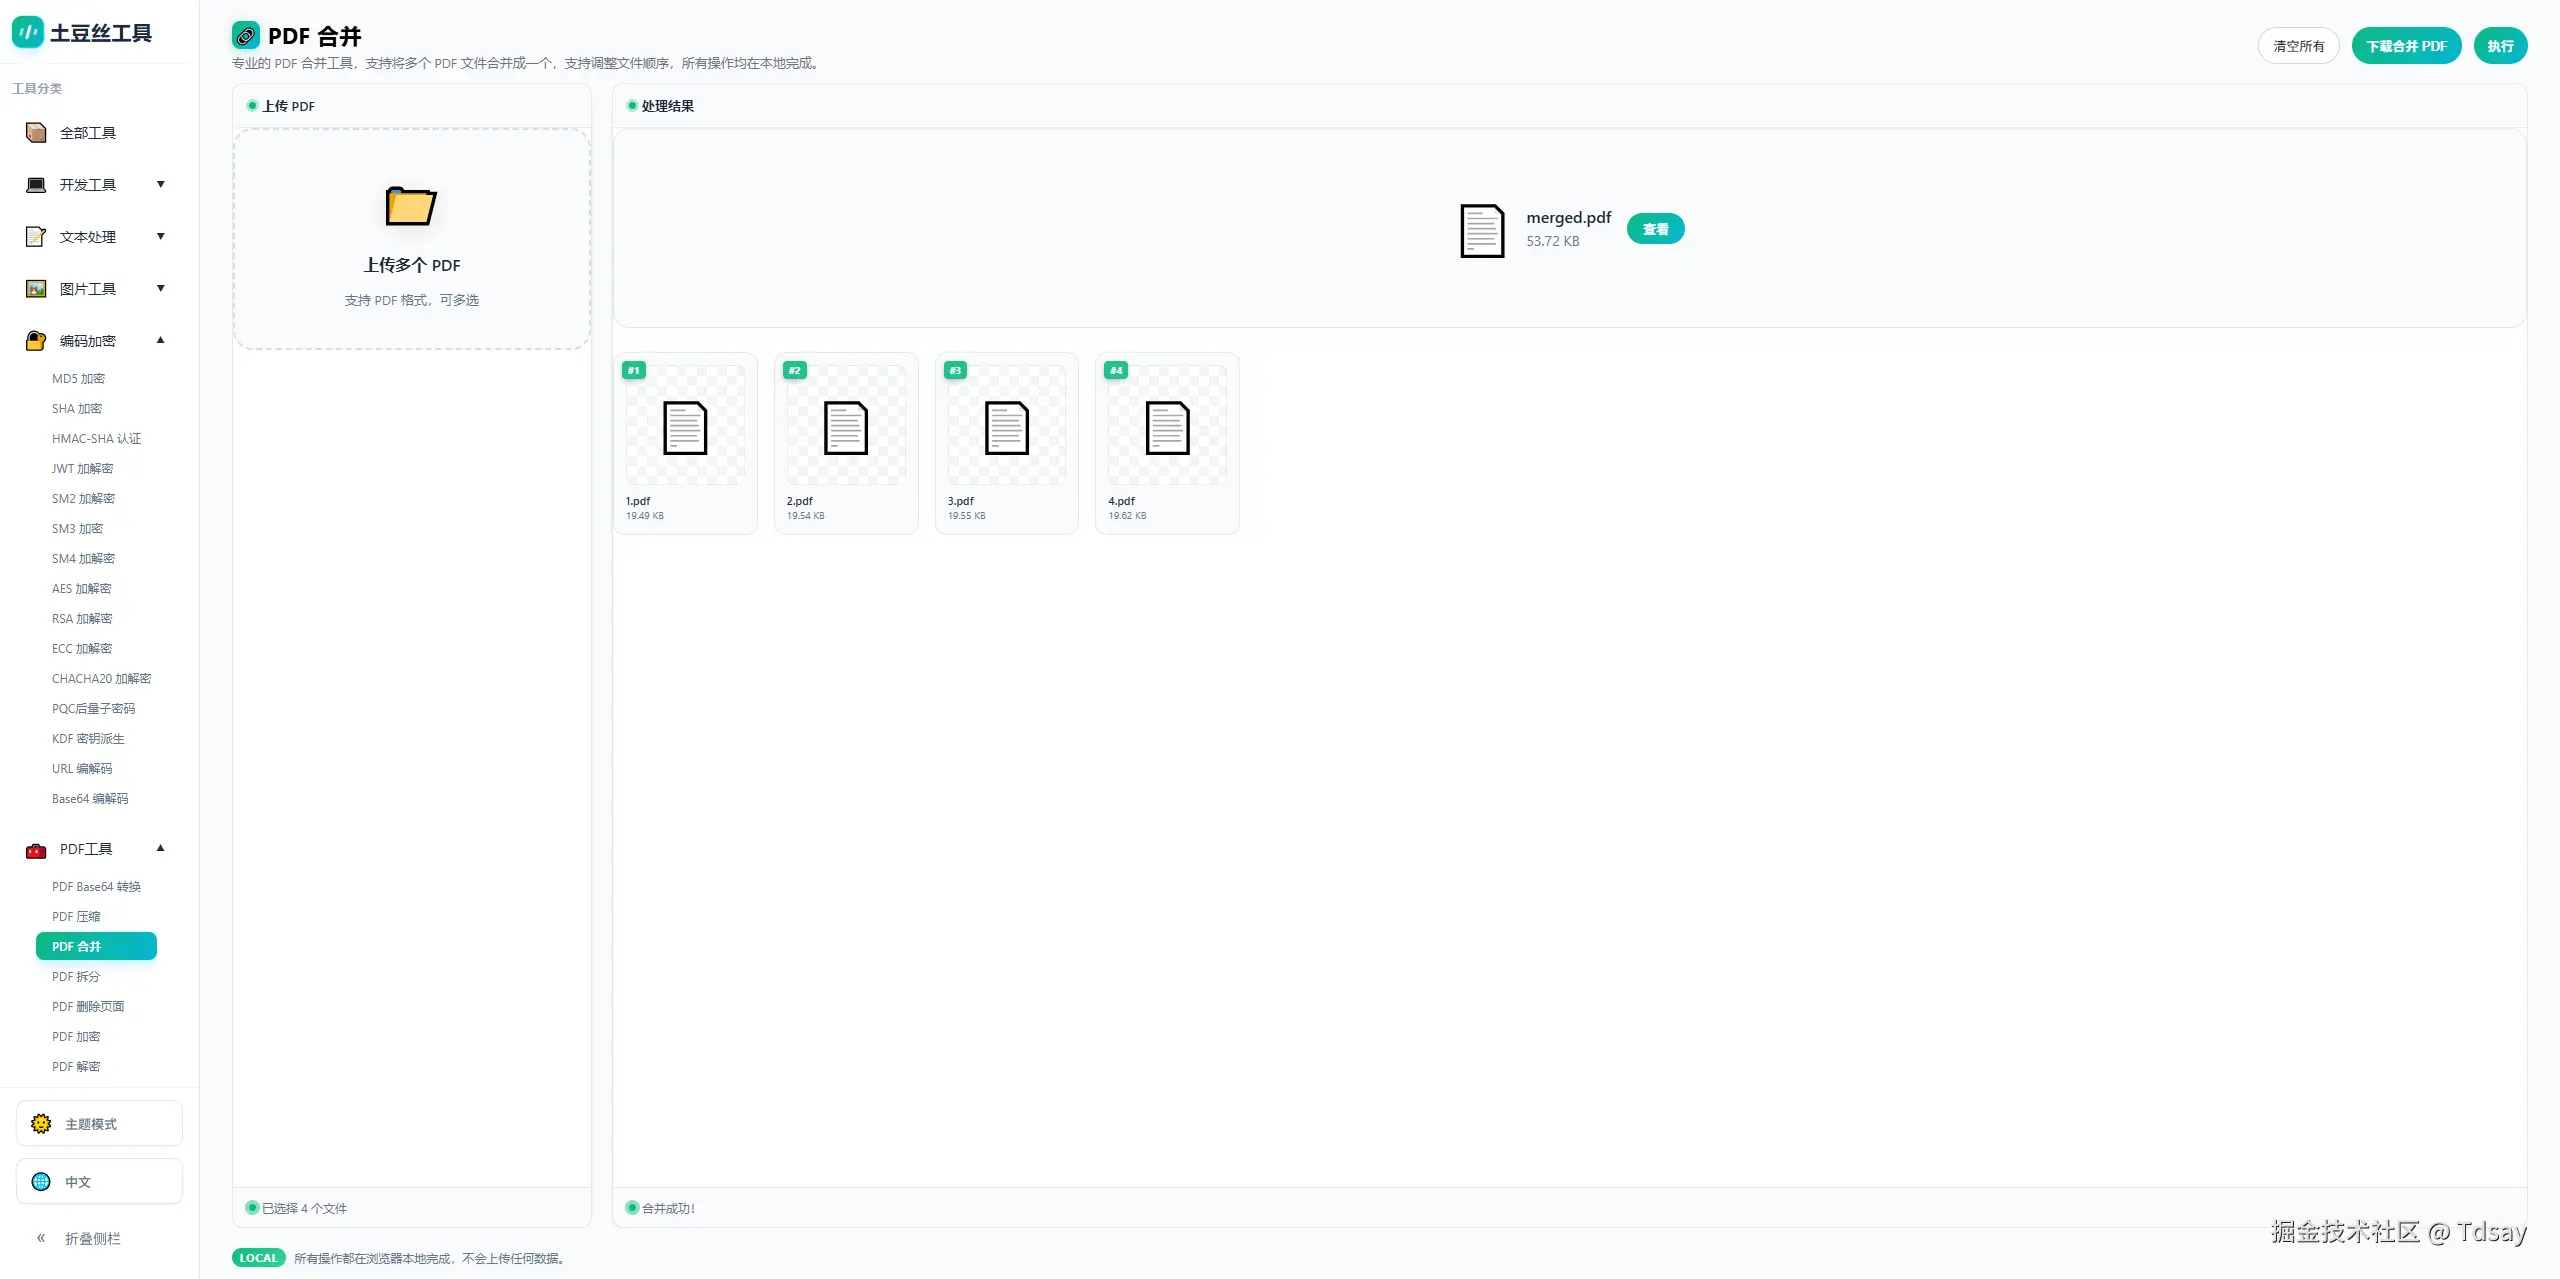Click the 下载合并 PDF button
Image resolution: width=2560 pixels, height=1279 pixels.
click(2406, 46)
